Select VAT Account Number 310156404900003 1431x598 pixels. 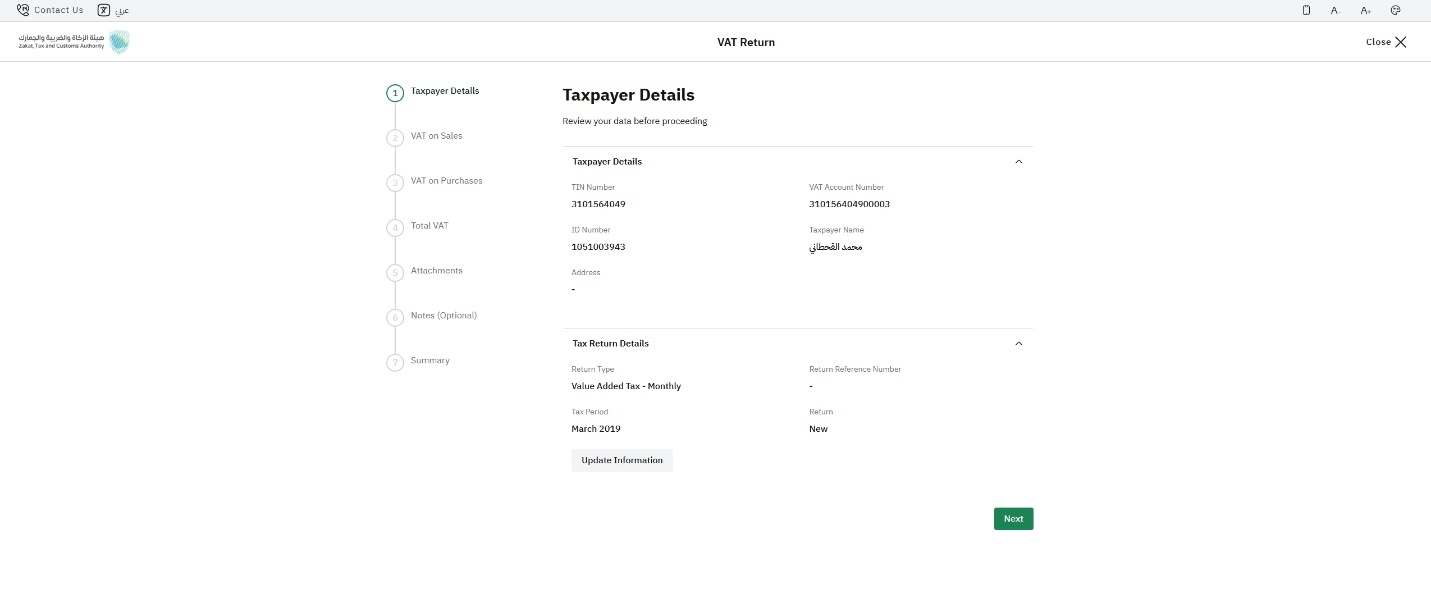click(x=849, y=204)
